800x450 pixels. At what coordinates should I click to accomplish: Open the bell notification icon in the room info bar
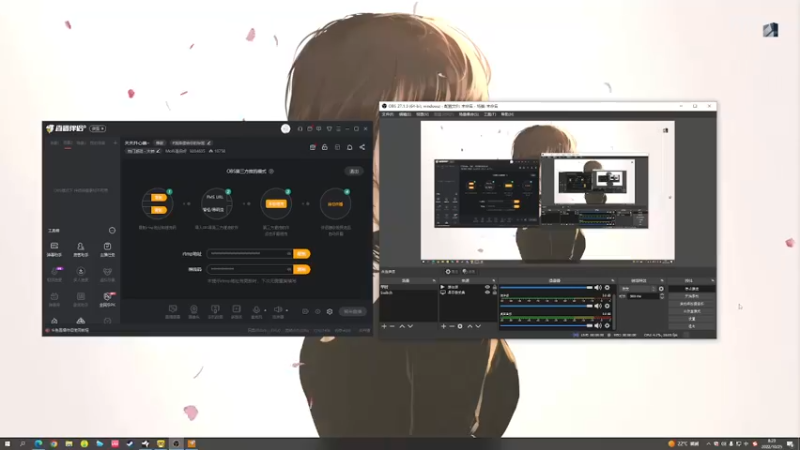(349, 147)
